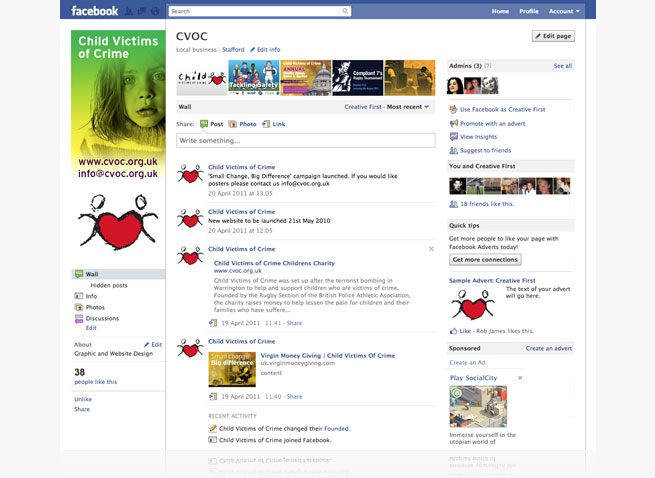Click the Founded link in recent activity
655x478 pixels.
click(336, 429)
